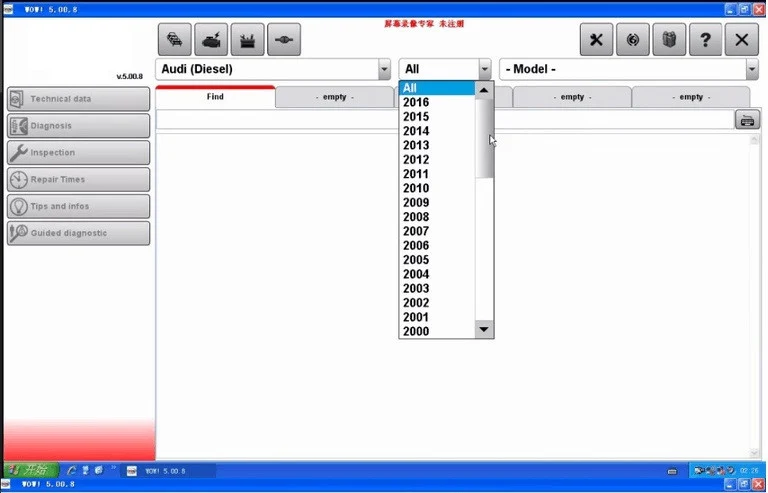This screenshot has width=768, height=493.
Task: Choose 2001 from the year list
Action: click(437, 317)
